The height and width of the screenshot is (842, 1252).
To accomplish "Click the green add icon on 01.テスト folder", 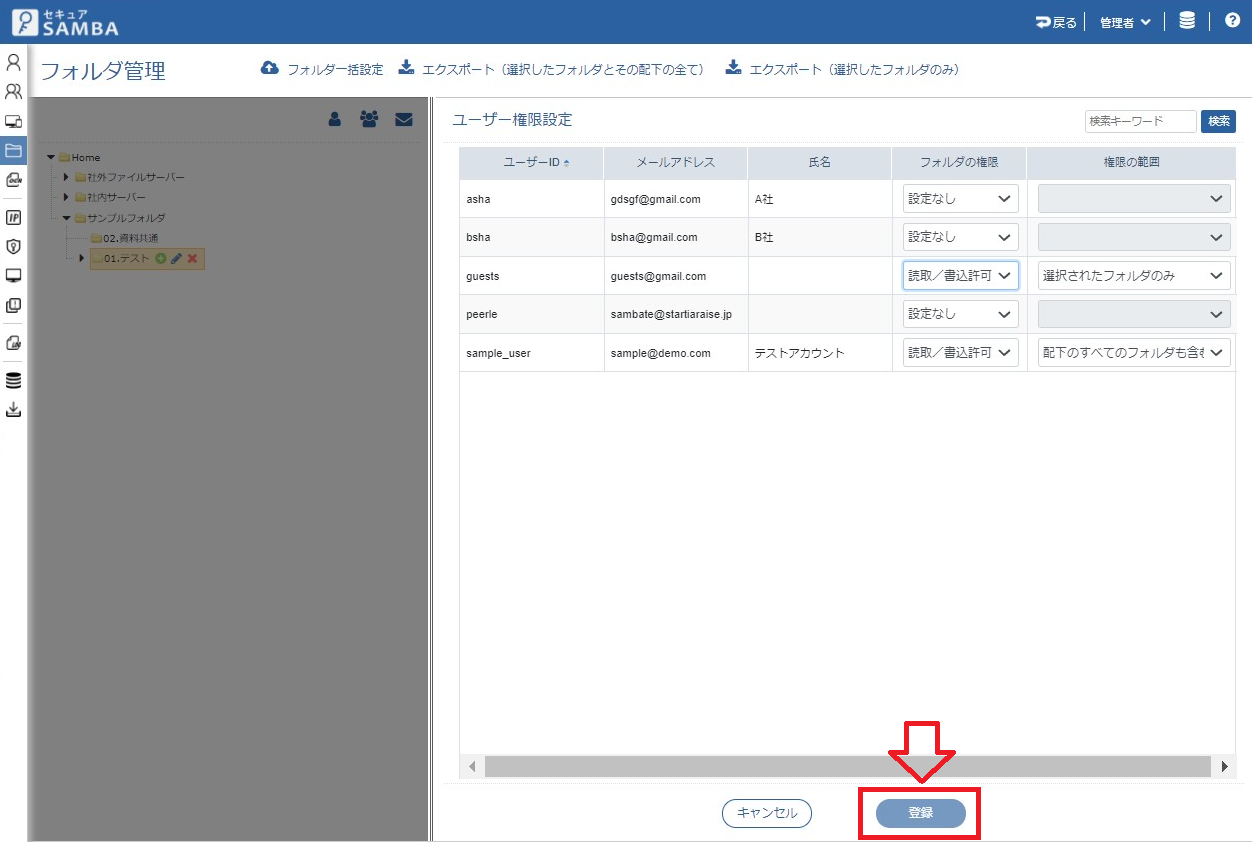I will pyautogui.click(x=160, y=258).
